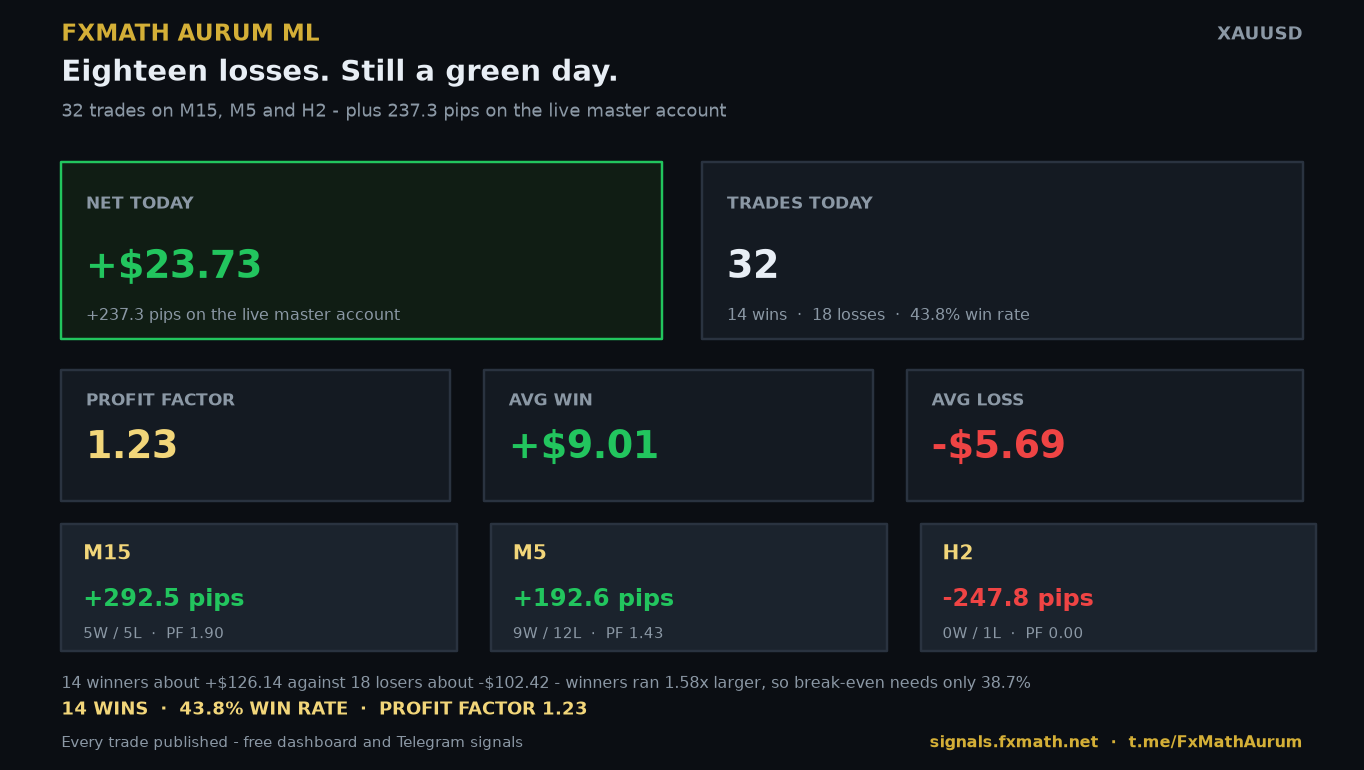Select the +192.6 pips M5 result
This screenshot has height=770, width=1364.
pyautogui.click(x=593, y=599)
